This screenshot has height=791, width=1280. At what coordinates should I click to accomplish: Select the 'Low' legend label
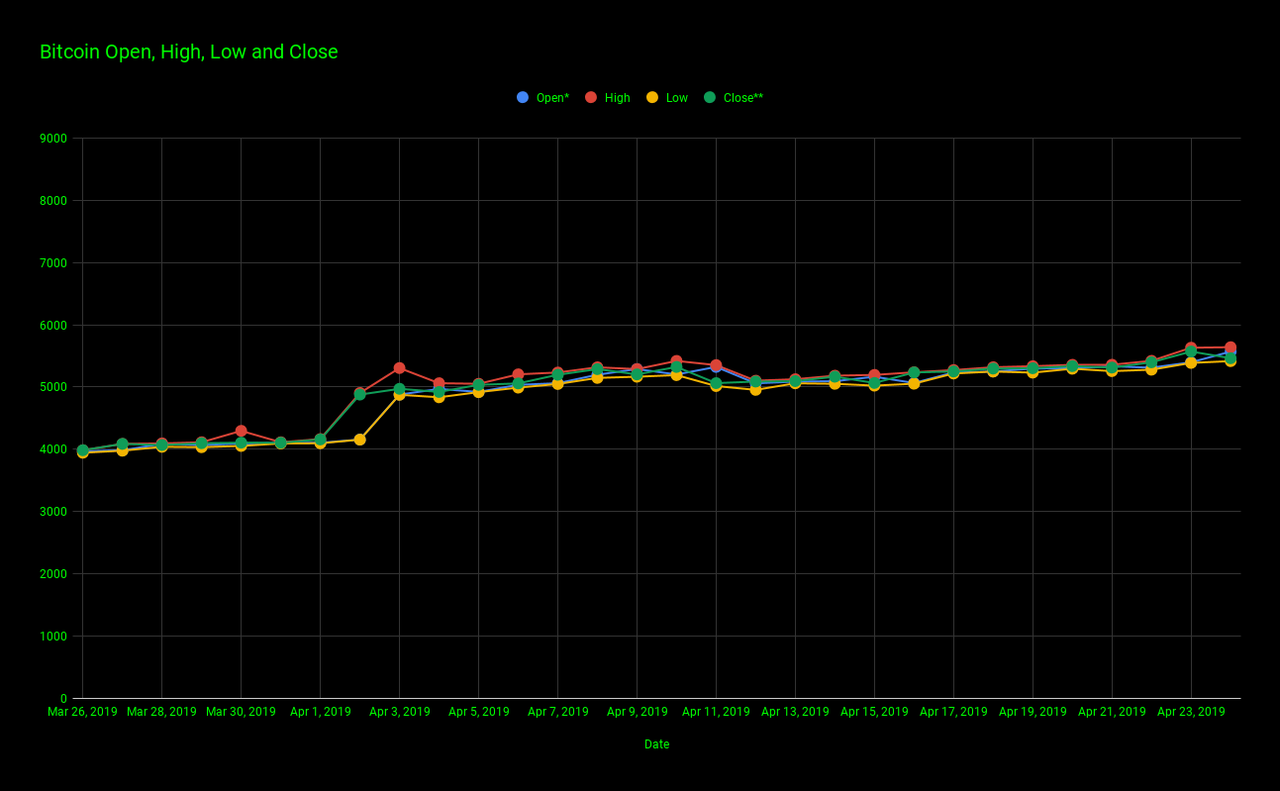(x=677, y=98)
